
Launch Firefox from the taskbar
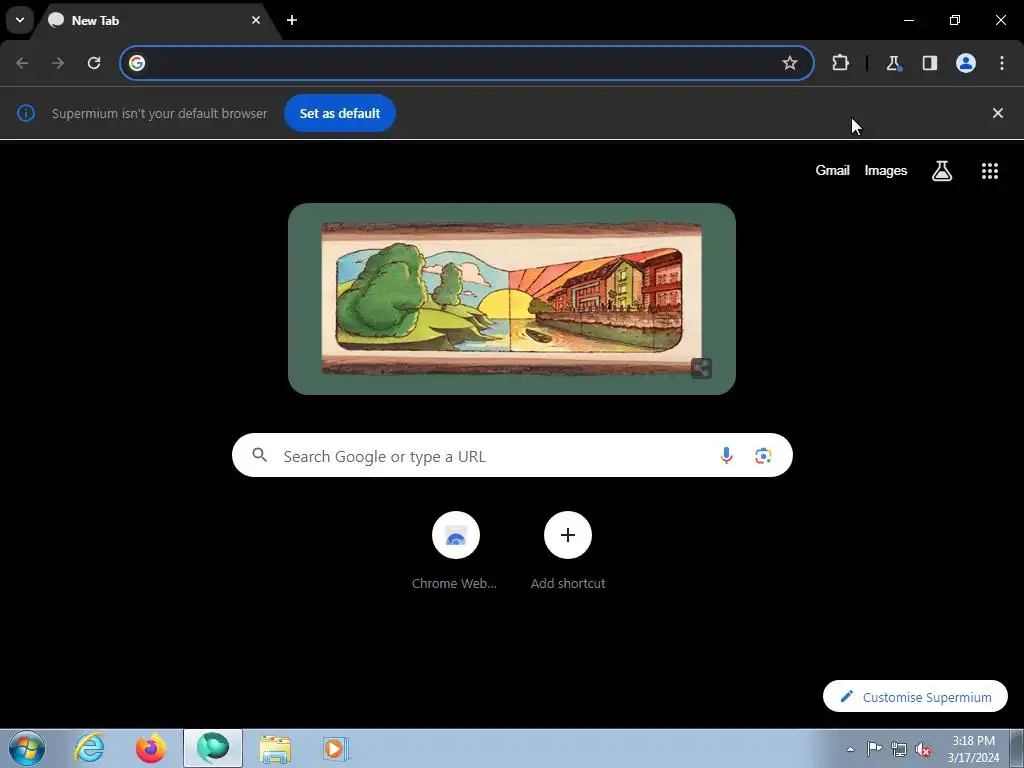click(151, 748)
